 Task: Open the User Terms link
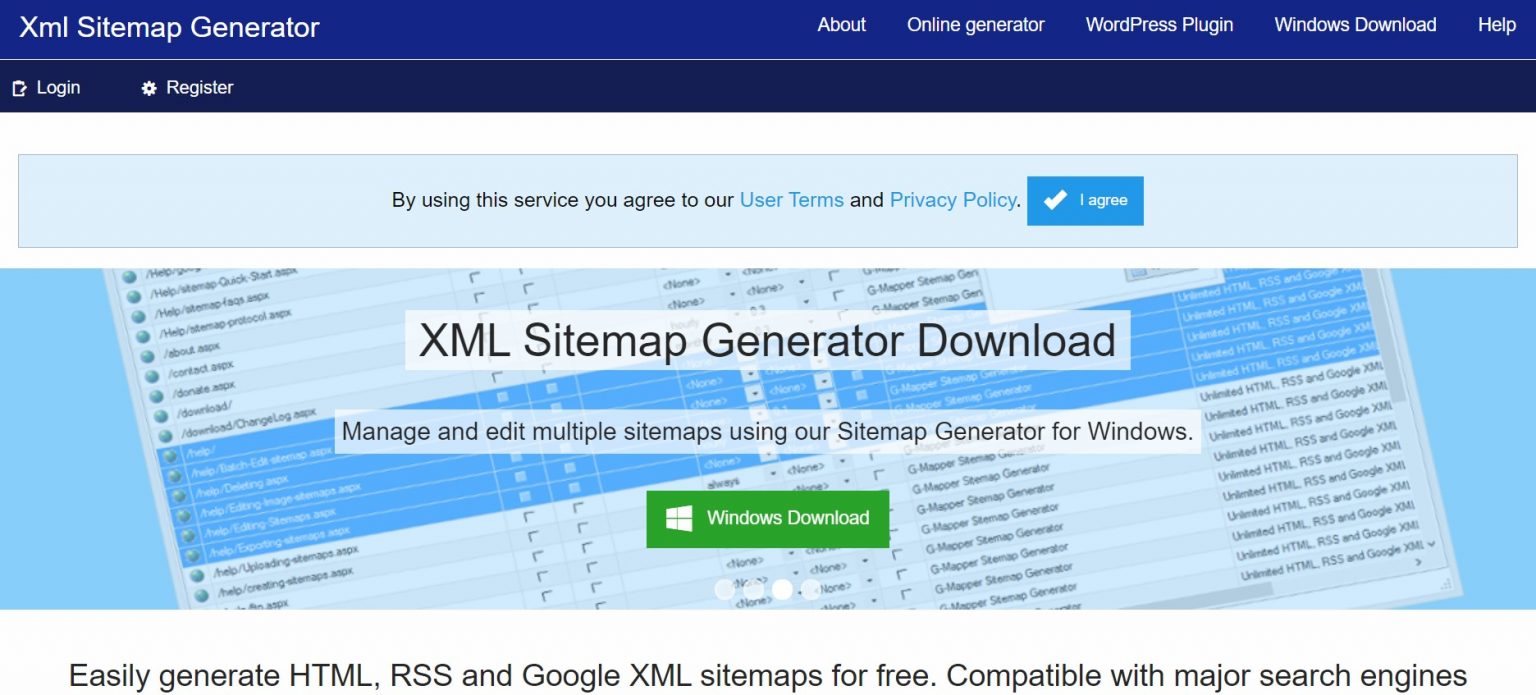(791, 200)
